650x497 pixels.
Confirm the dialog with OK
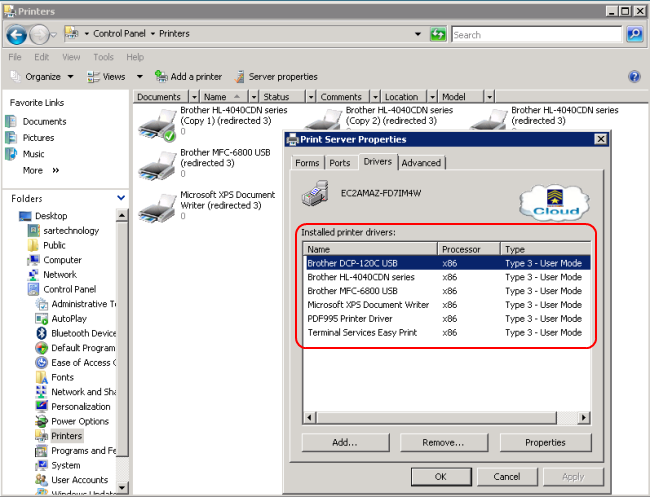click(x=441, y=477)
